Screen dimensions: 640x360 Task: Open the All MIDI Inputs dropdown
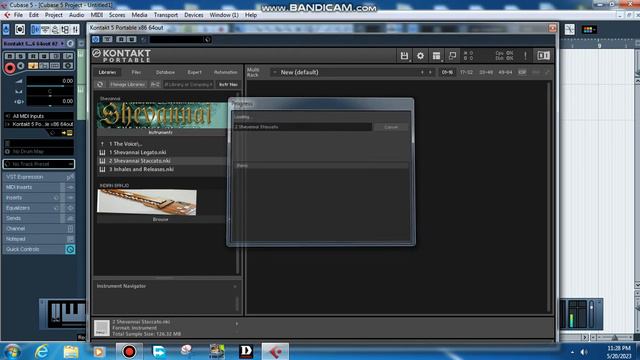[39, 116]
